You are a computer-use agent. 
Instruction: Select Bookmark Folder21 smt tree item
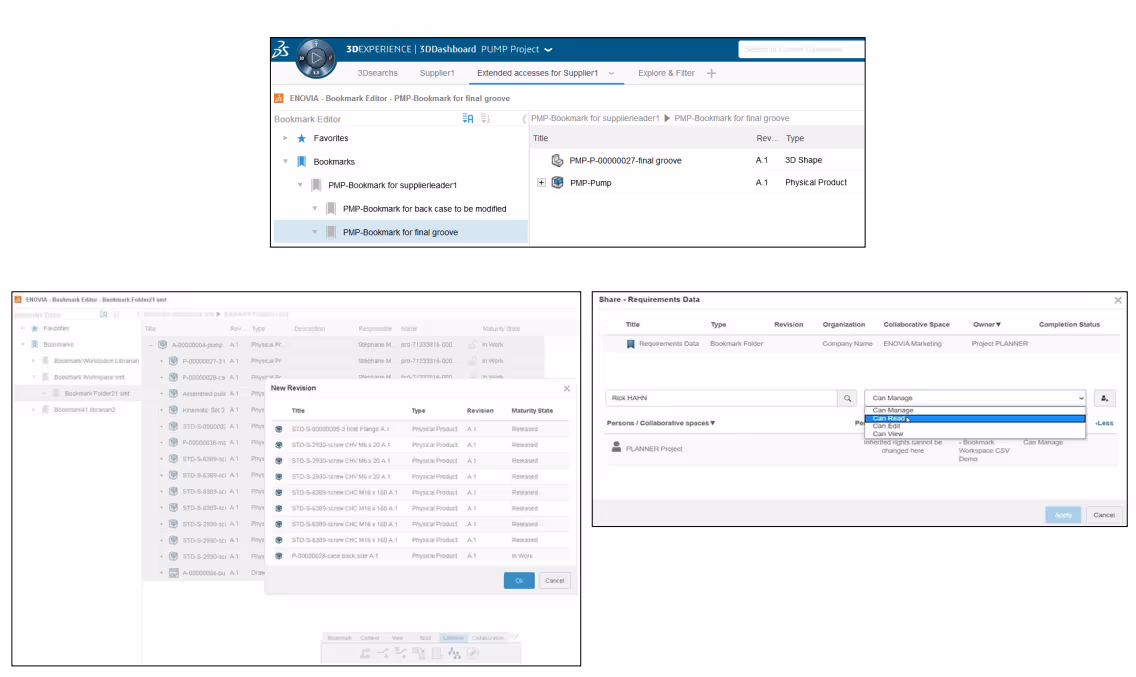click(96, 394)
